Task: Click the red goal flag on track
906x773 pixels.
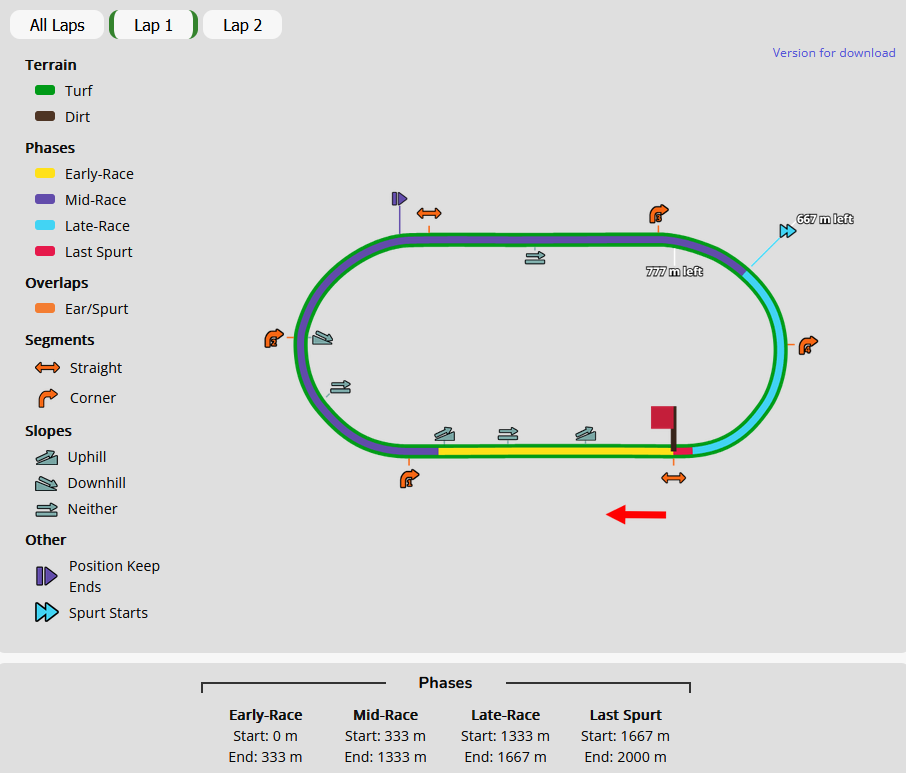Action: click(x=663, y=418)
